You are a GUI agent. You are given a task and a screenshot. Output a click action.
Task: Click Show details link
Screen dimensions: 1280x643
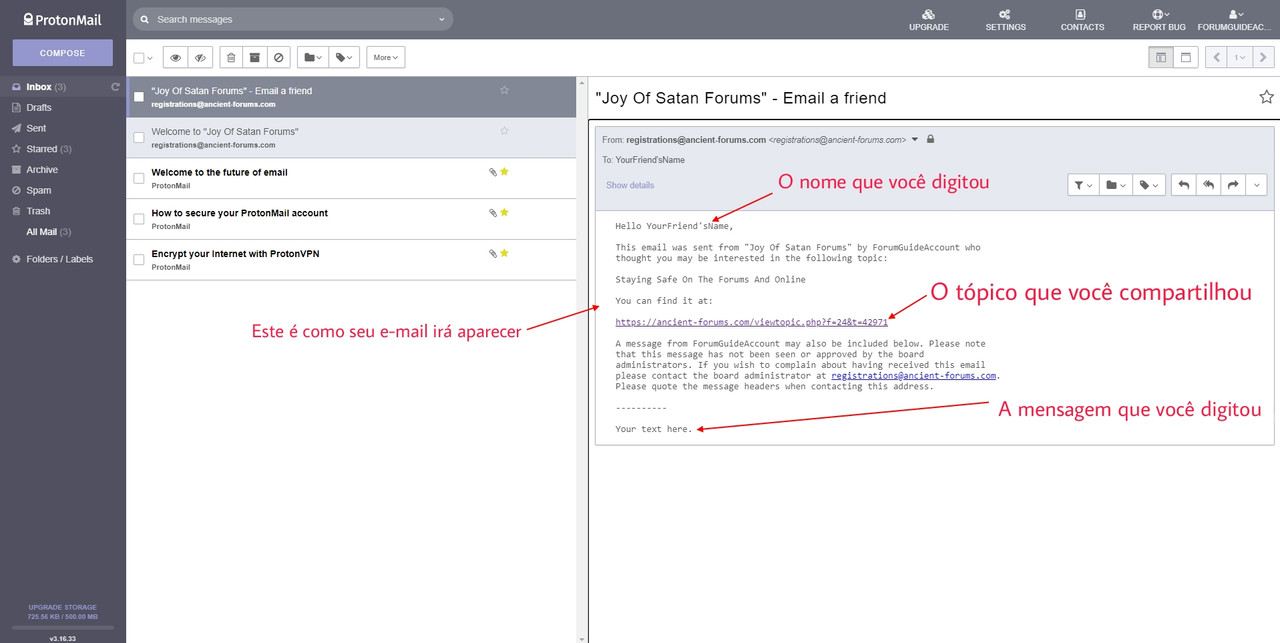tap(630, 185)
